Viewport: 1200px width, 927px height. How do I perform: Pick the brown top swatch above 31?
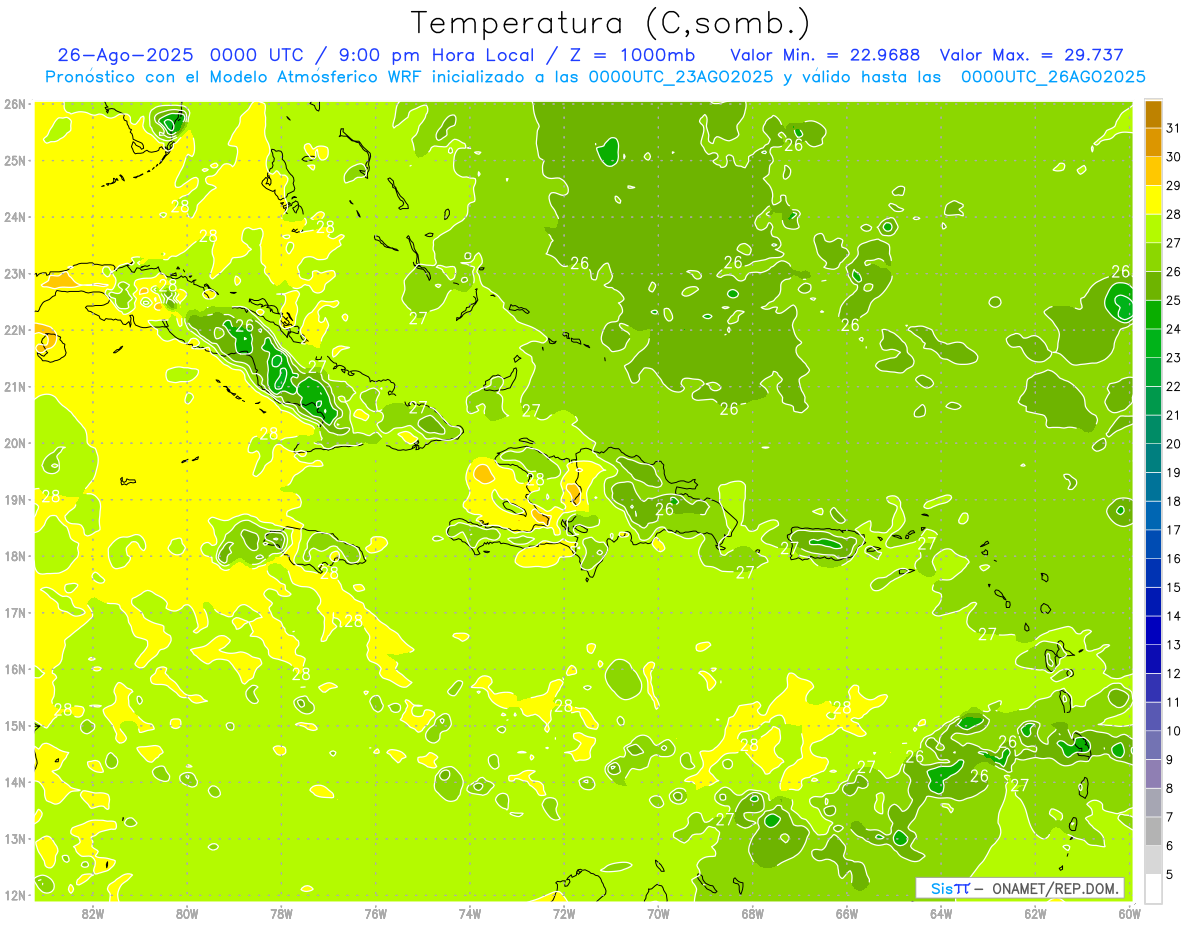click(x=1153, y=114)
